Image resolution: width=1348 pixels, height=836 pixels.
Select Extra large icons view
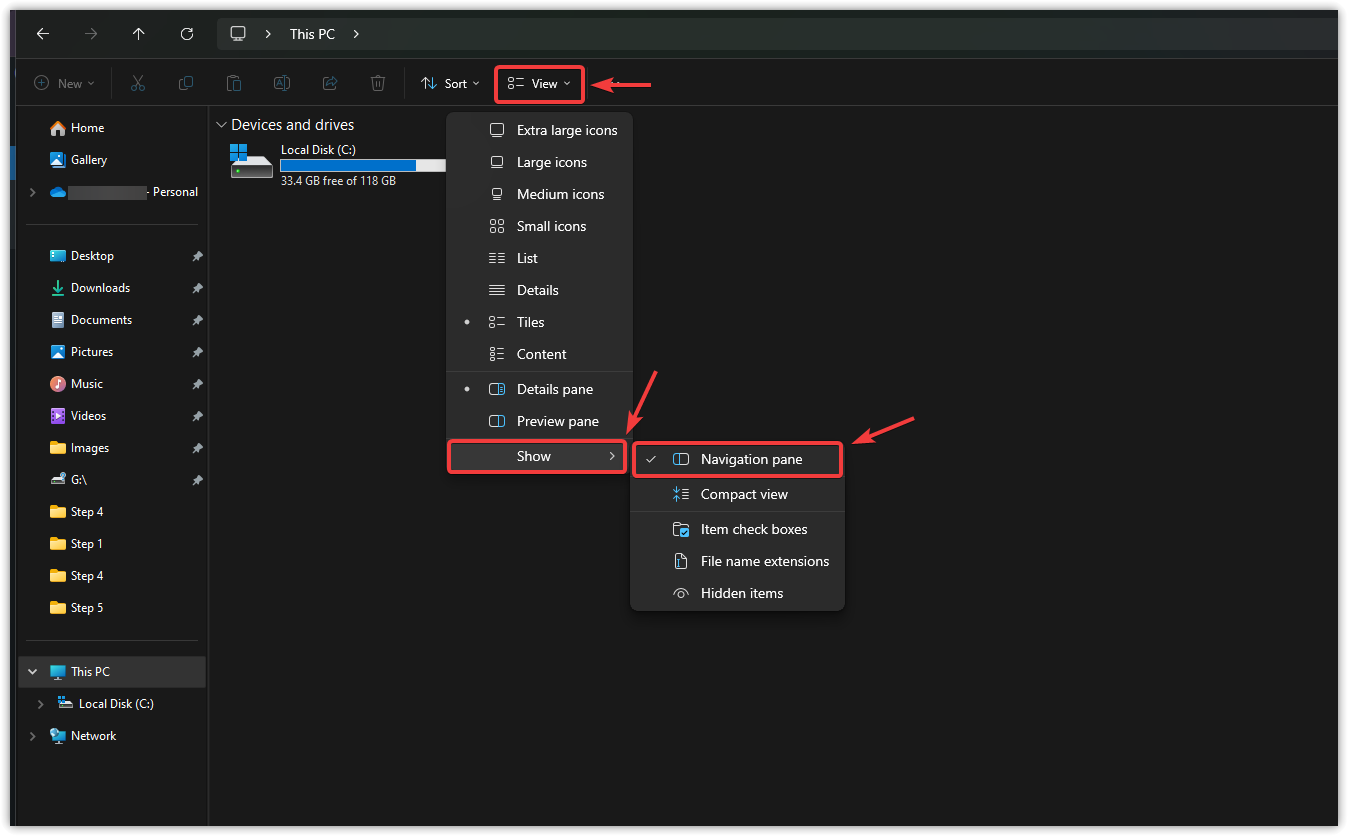(566, 131)
